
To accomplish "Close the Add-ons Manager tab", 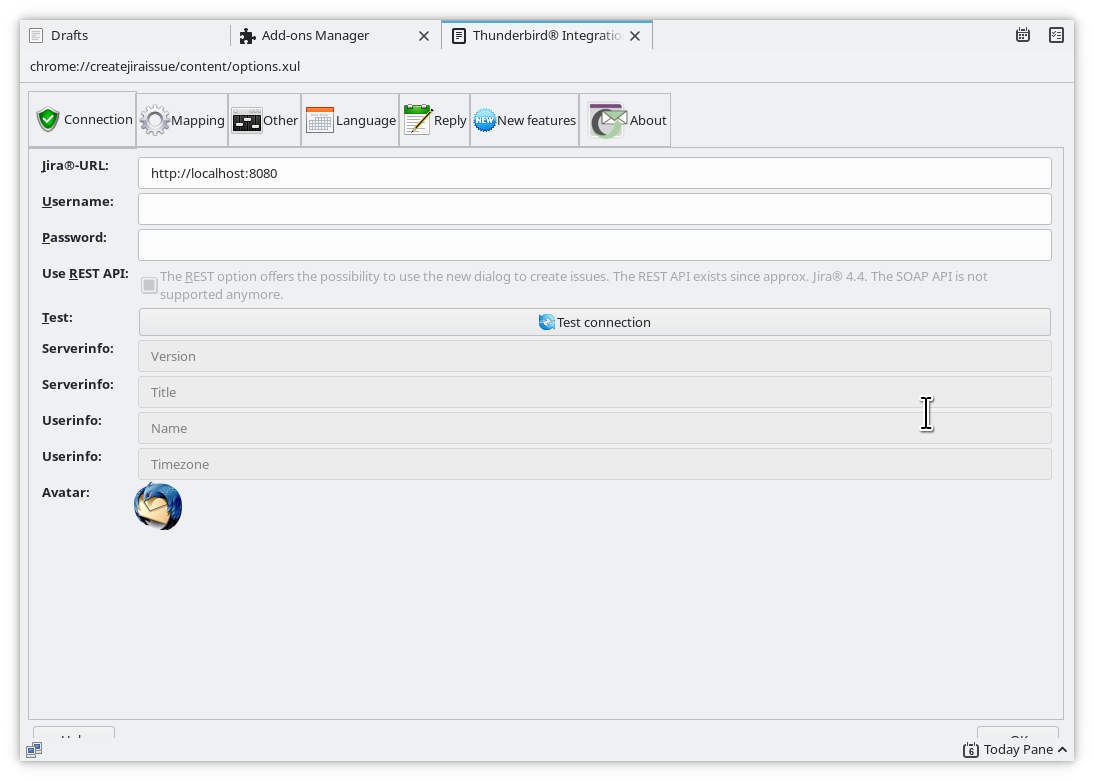I will (423, 35).
